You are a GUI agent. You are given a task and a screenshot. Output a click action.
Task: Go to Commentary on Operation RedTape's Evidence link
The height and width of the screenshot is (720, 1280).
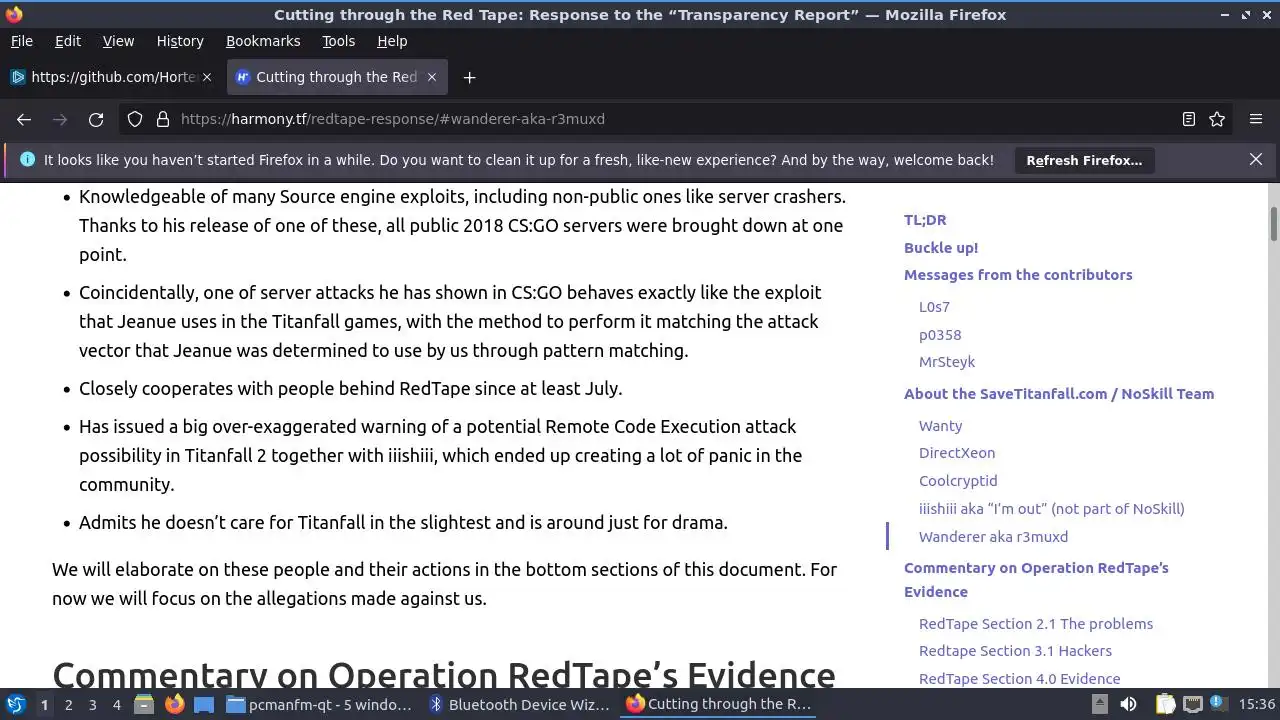coord(1036,580)
